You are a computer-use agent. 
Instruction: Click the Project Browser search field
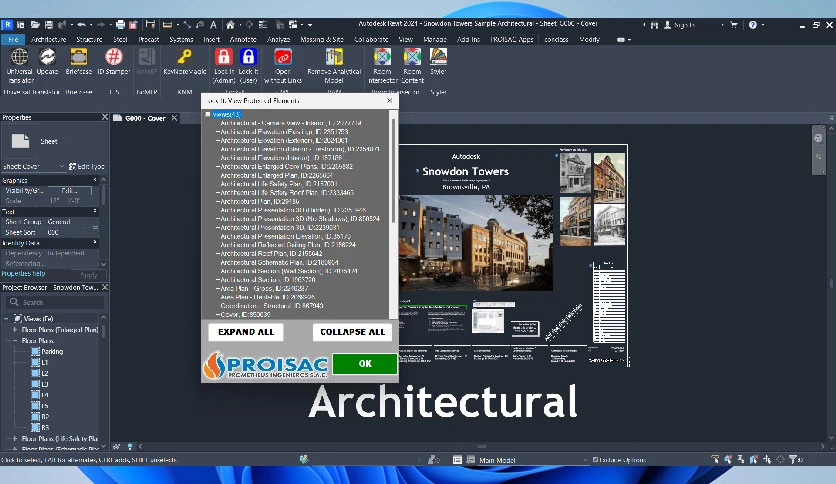55,302
